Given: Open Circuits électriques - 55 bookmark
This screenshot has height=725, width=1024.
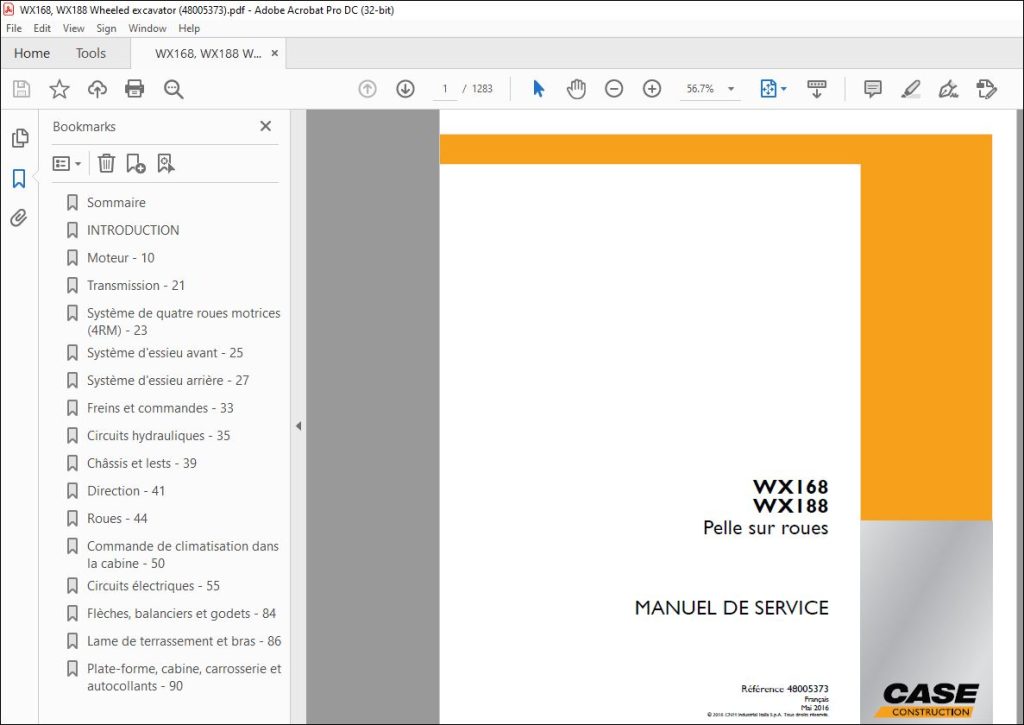Looking at the screenshot, I should tap(153, 586).
